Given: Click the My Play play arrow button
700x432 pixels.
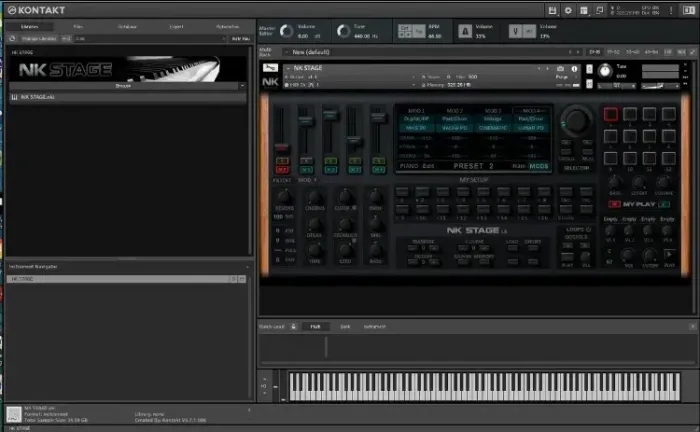Looking at the screenshot, I should (x=669, y=254).
